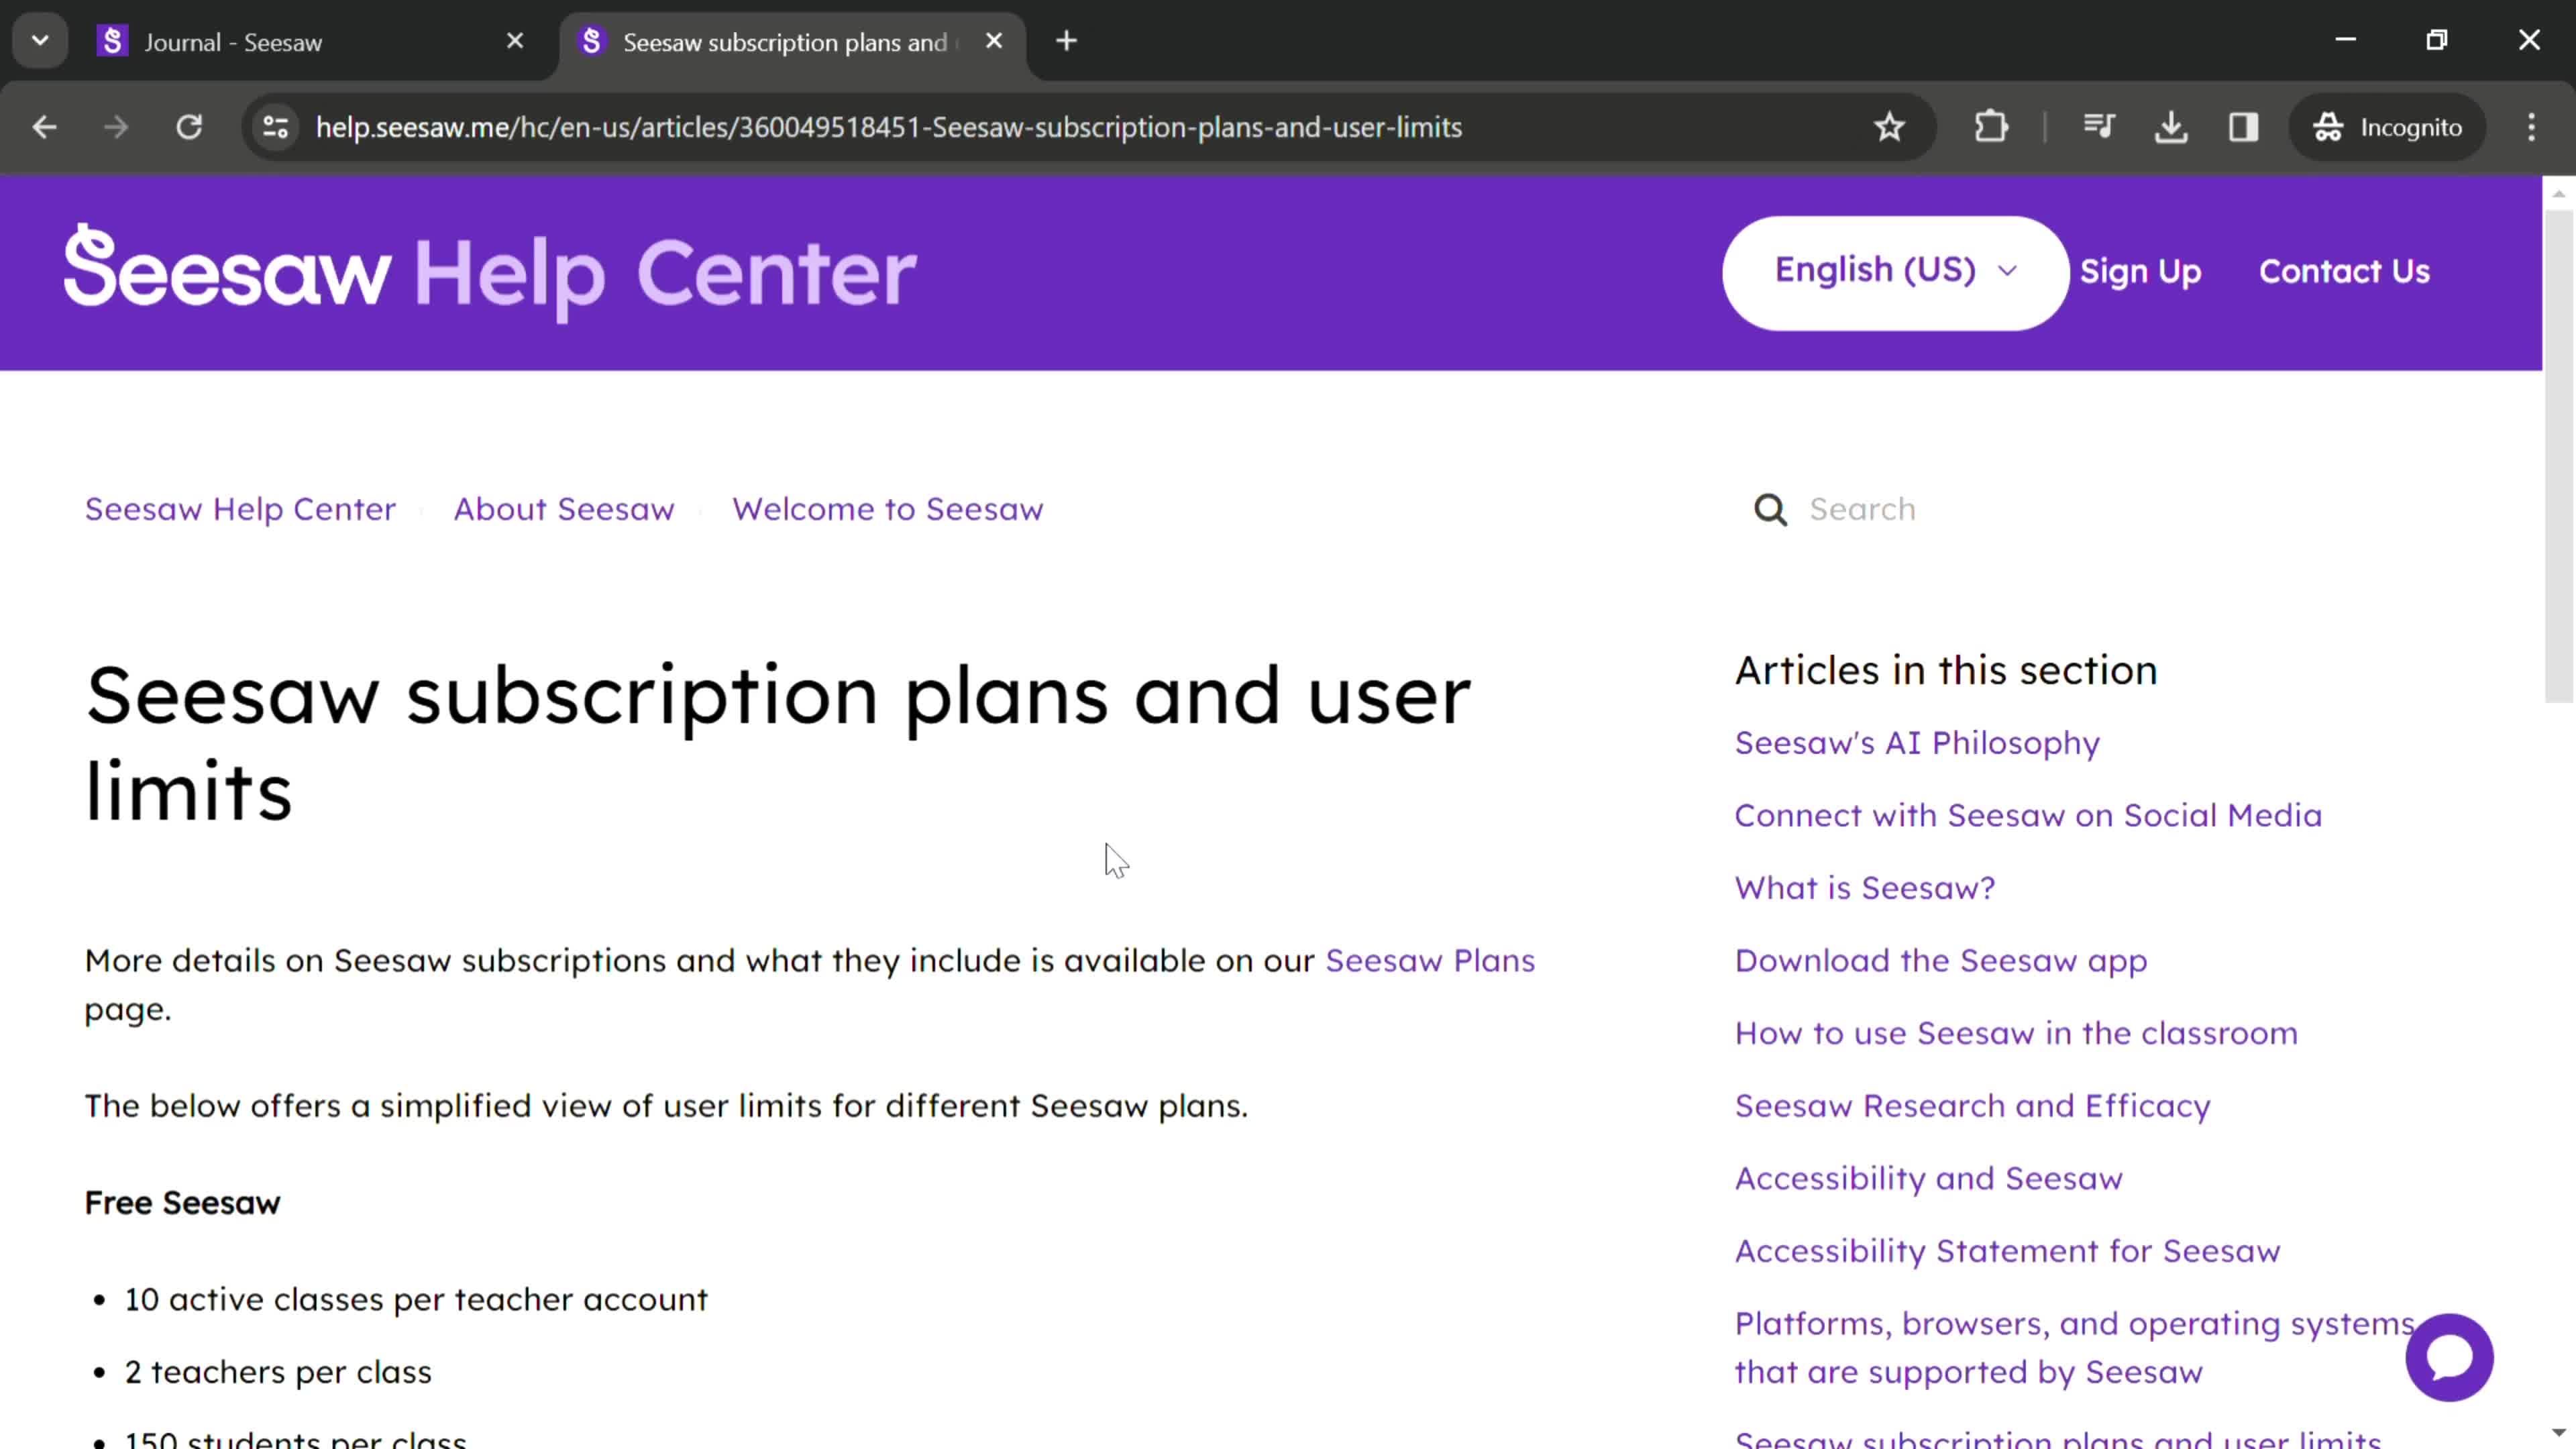Reload the current page
Screen dimensions: 2576x1449
click(x=189, y=127)
